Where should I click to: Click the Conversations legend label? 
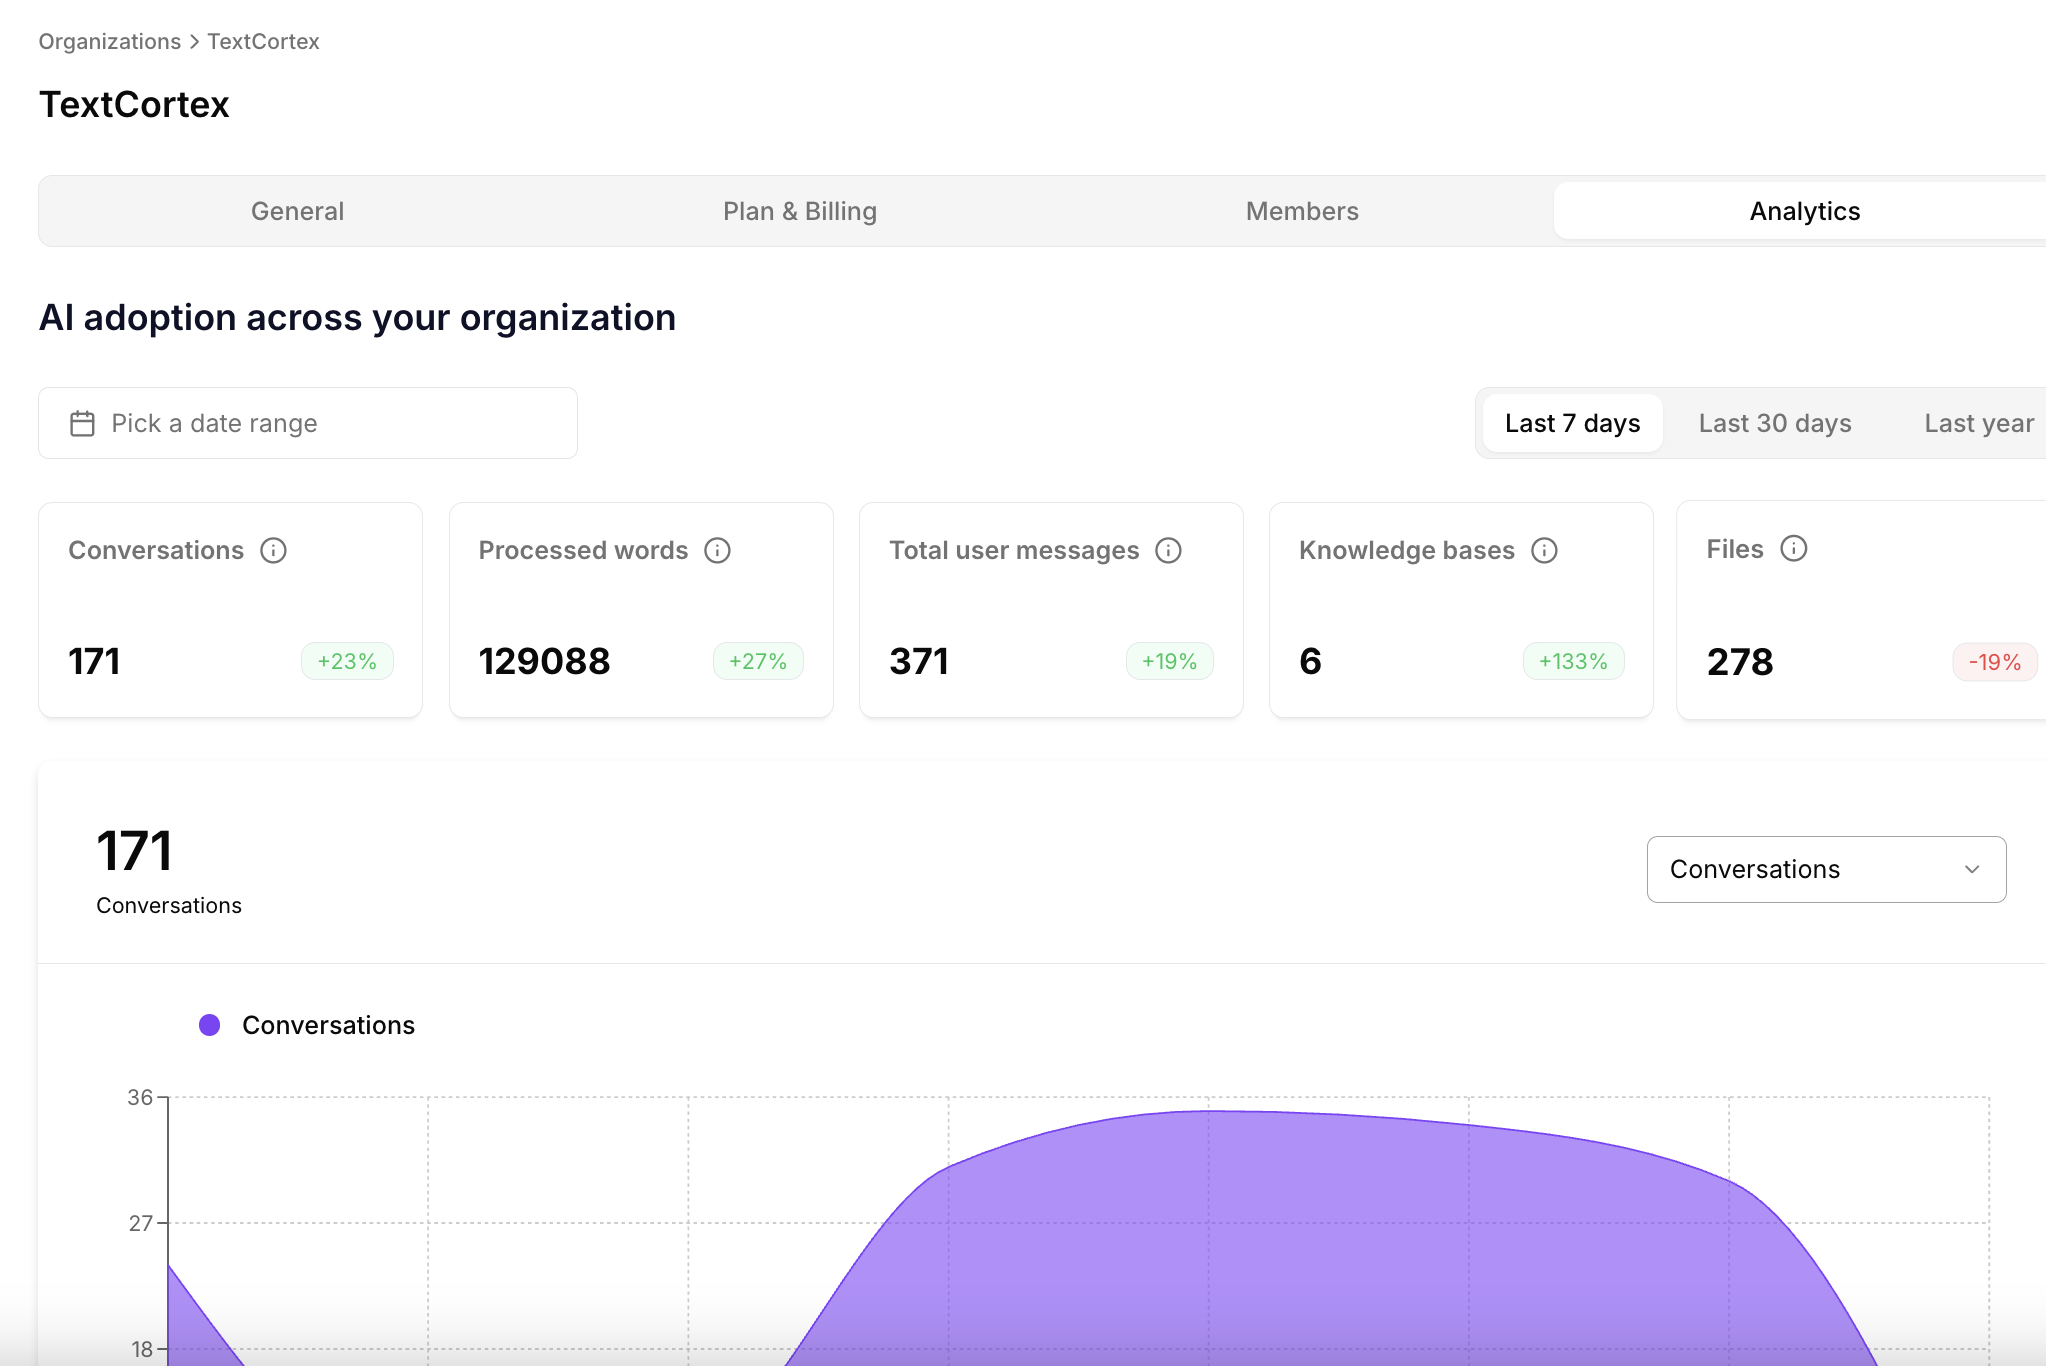(328, 1025)
